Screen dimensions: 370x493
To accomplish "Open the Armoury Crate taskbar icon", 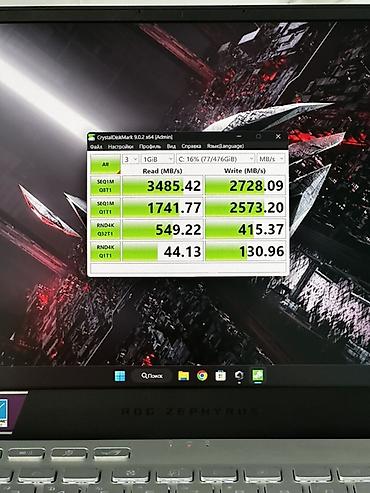I will pyautogui.click(x=239, y=376).
